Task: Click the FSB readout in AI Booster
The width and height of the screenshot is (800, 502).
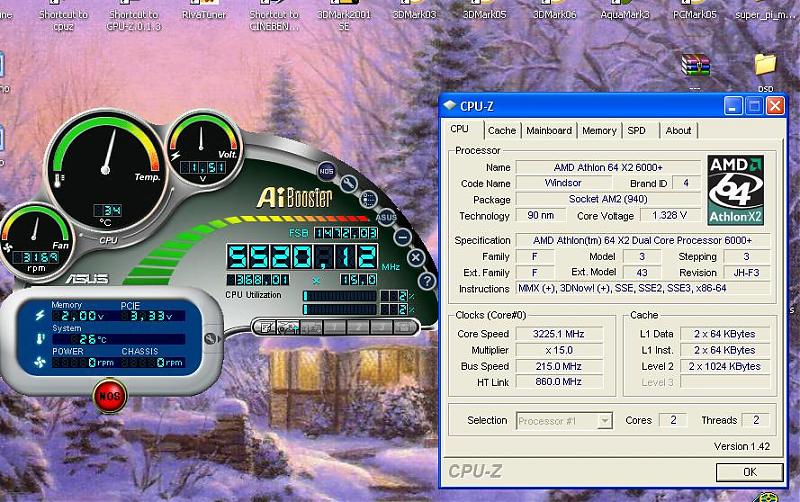Action: tap(345, 233)
